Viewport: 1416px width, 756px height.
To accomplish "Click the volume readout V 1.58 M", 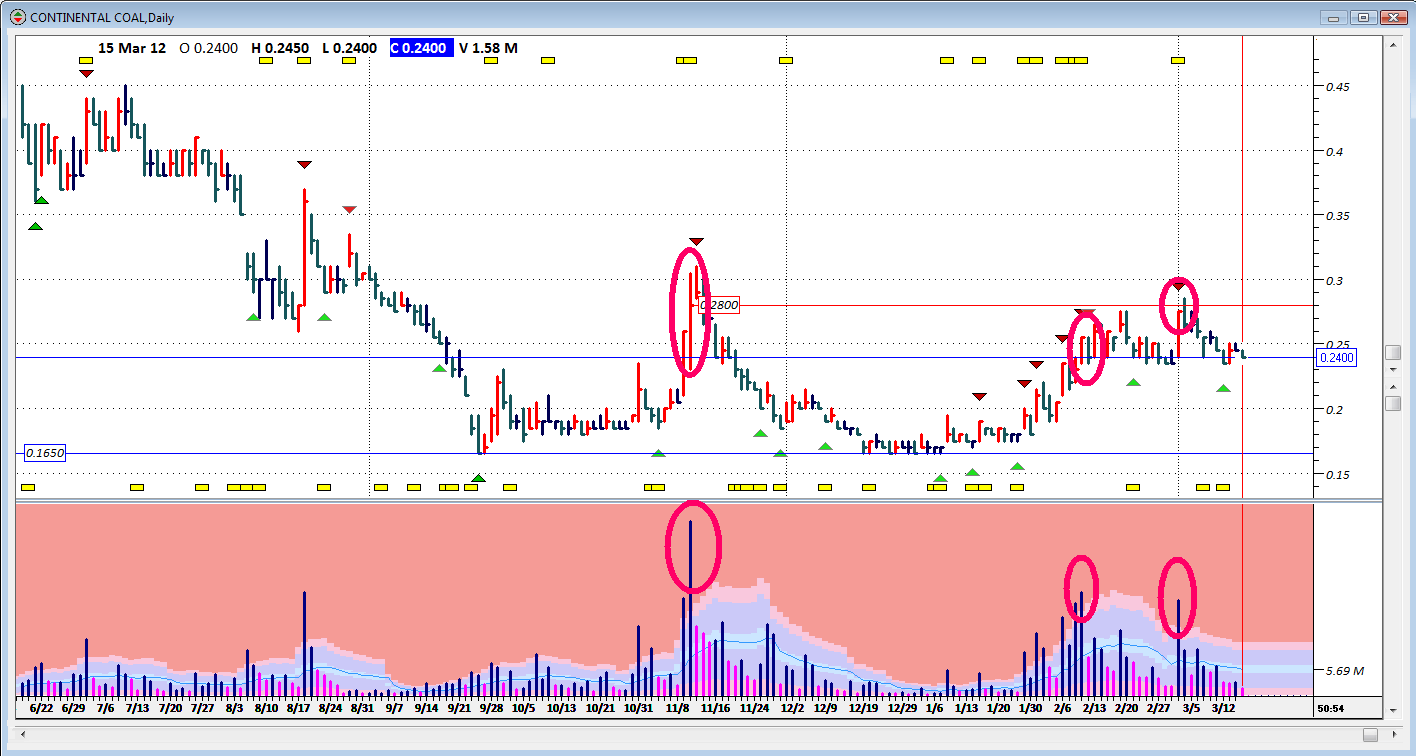I will click(x=488, y=48).
